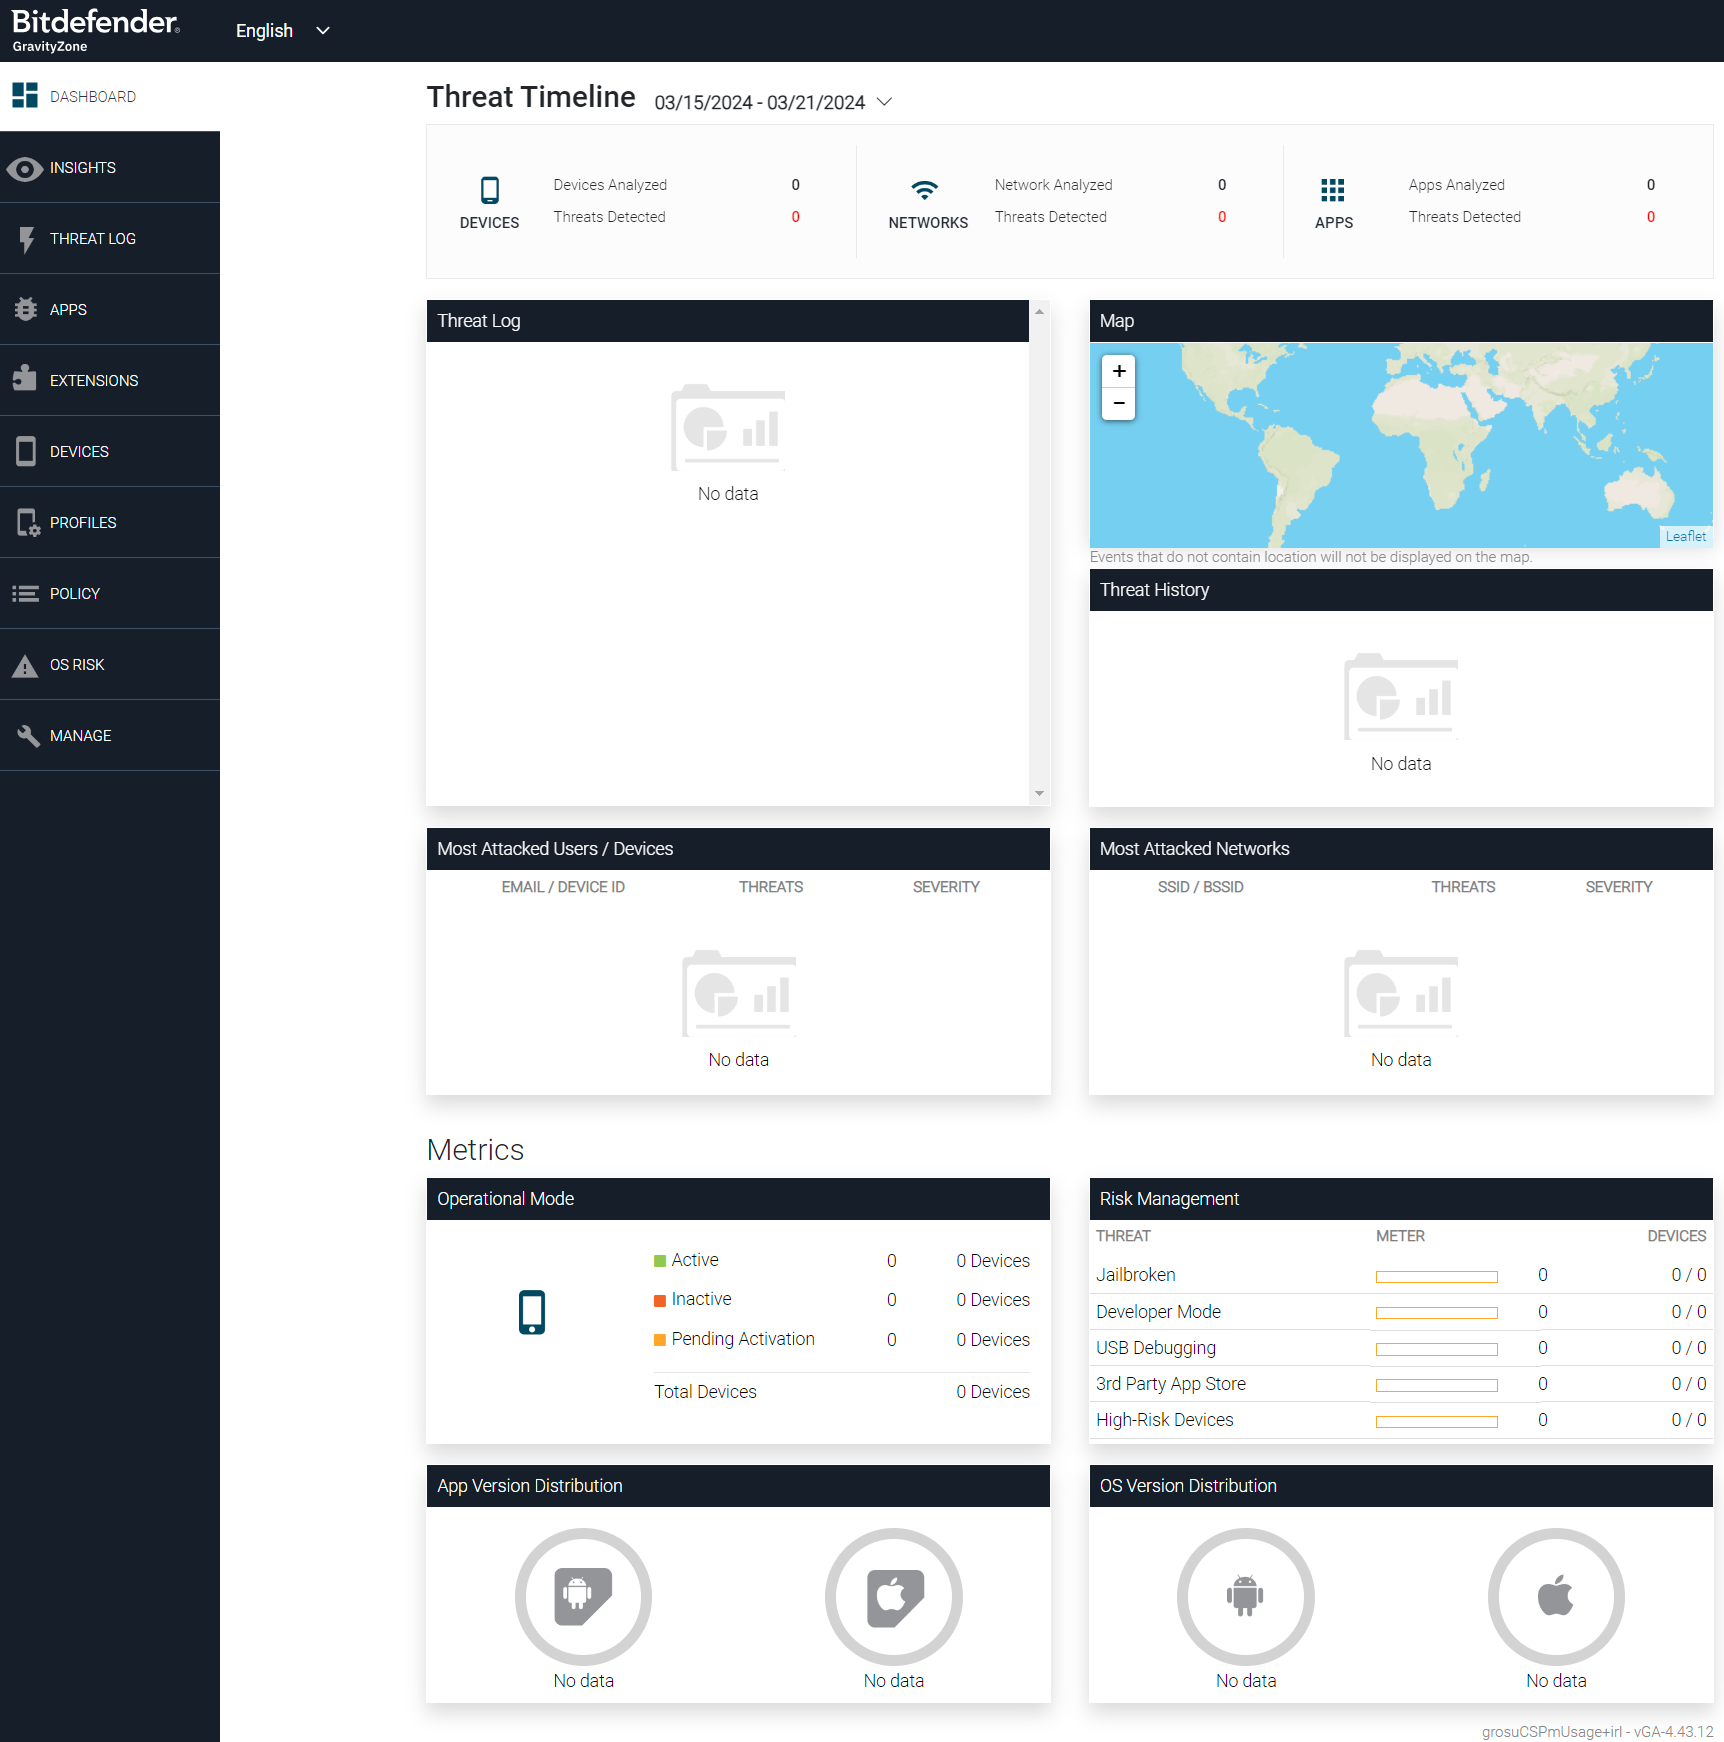Screen dimensions: 1724x1742
Task: Select the Devices smartphone icon in sidebar
Action: pos(25,451)
